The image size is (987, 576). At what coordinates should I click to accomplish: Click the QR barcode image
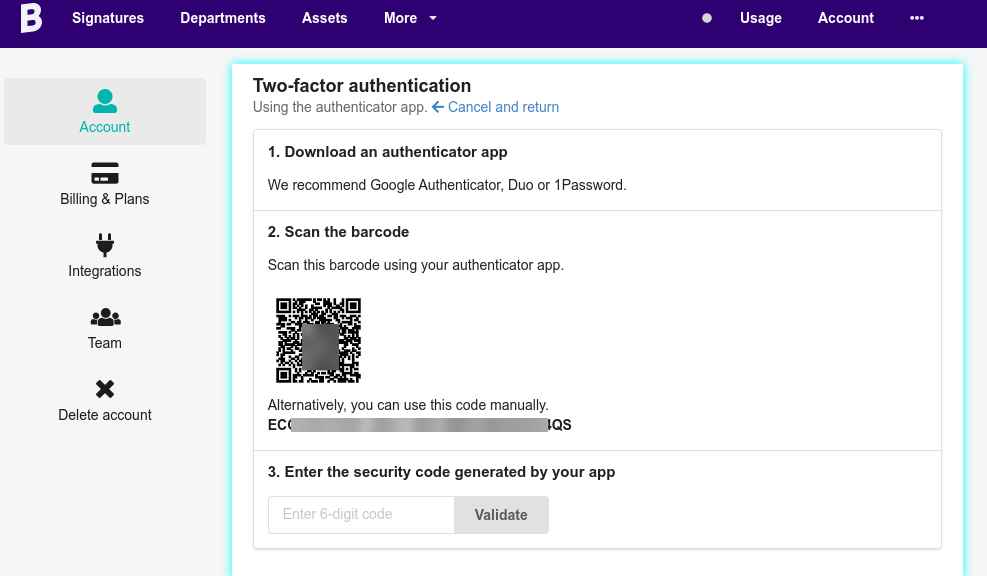click(x=319, y=341)
